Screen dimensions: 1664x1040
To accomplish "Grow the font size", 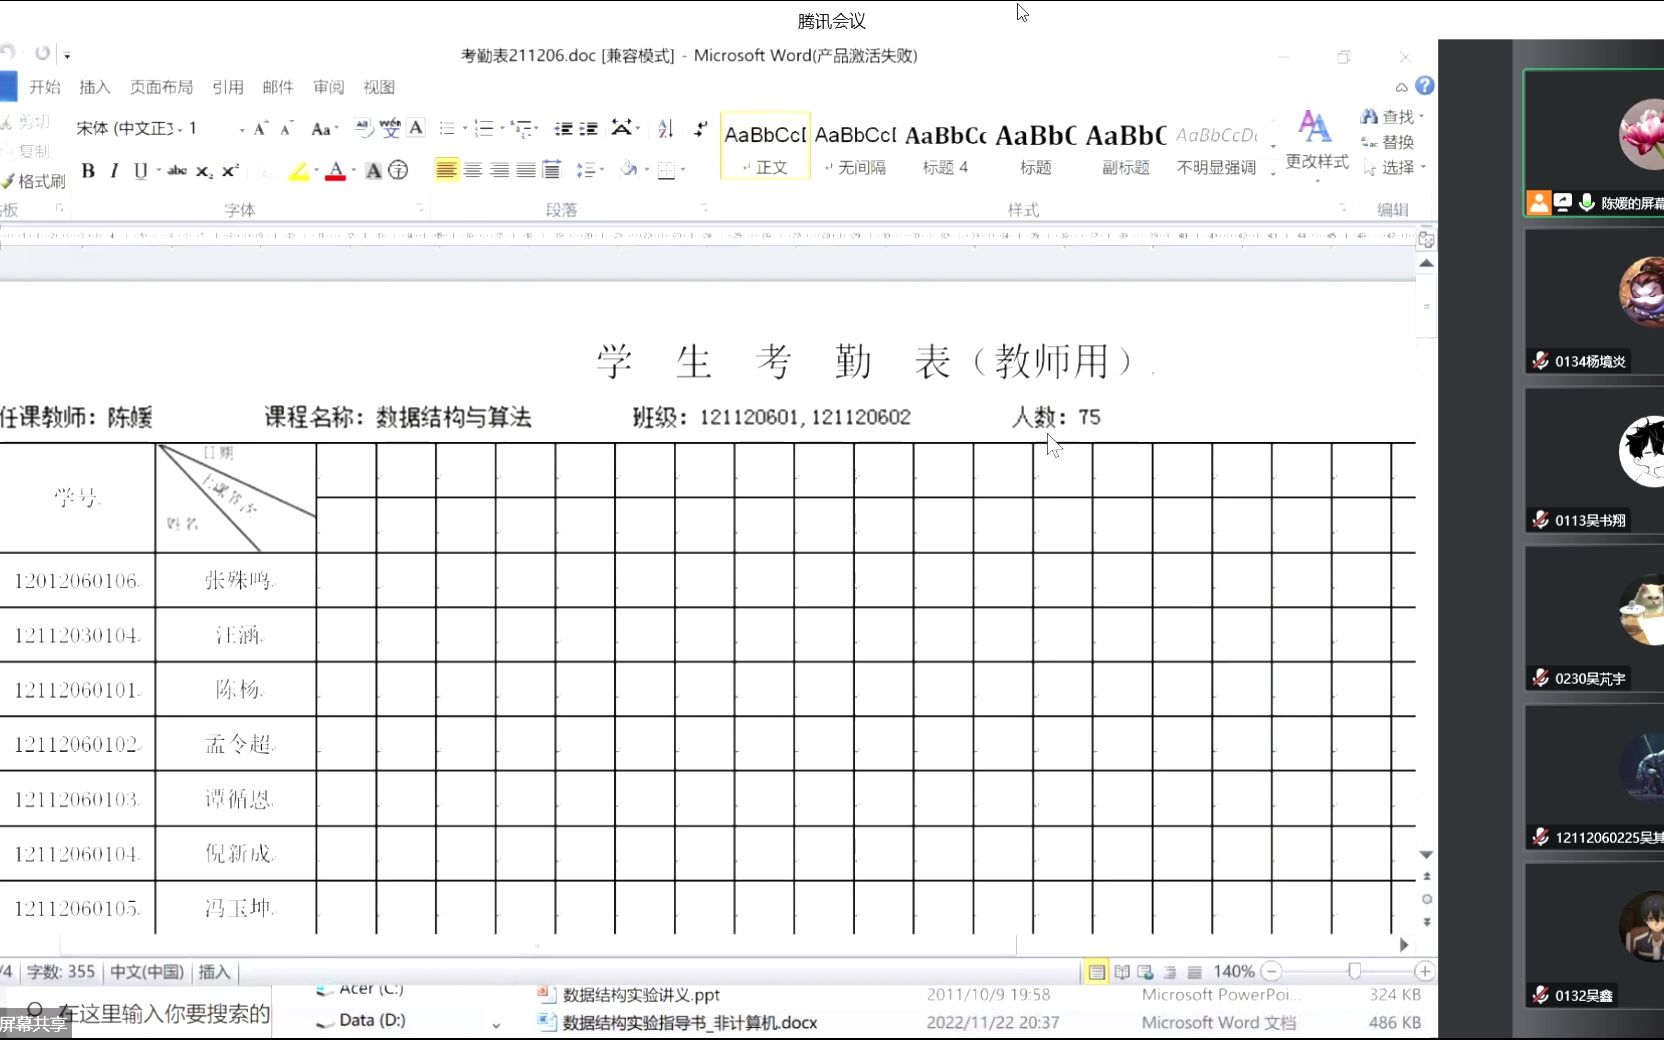I will pyautogui.click(x=260, y=128).
